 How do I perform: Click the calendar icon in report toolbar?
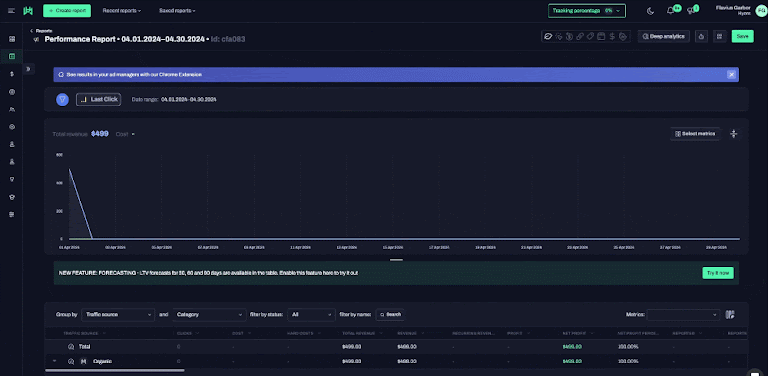tap(601, 36)
